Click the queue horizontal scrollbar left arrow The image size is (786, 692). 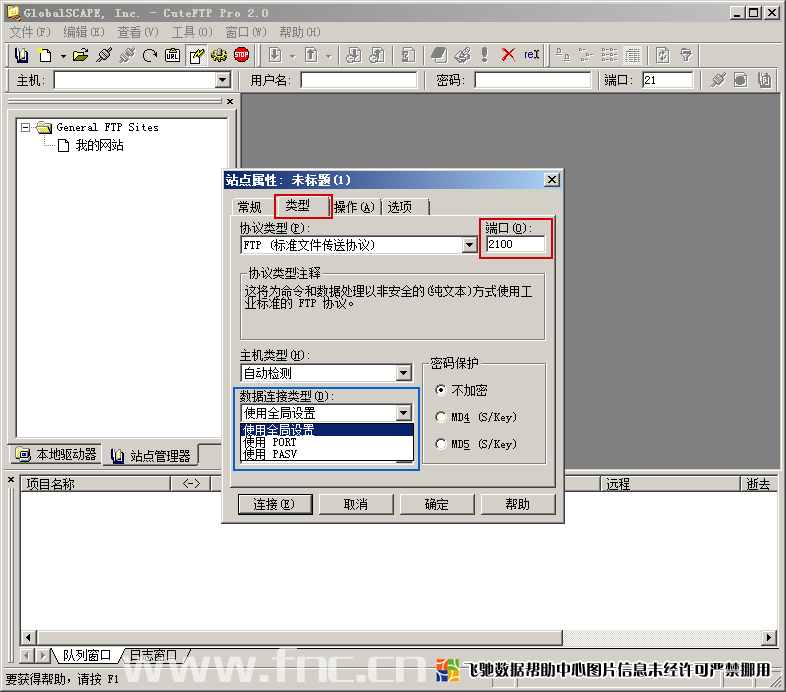[x=28, y=637]
